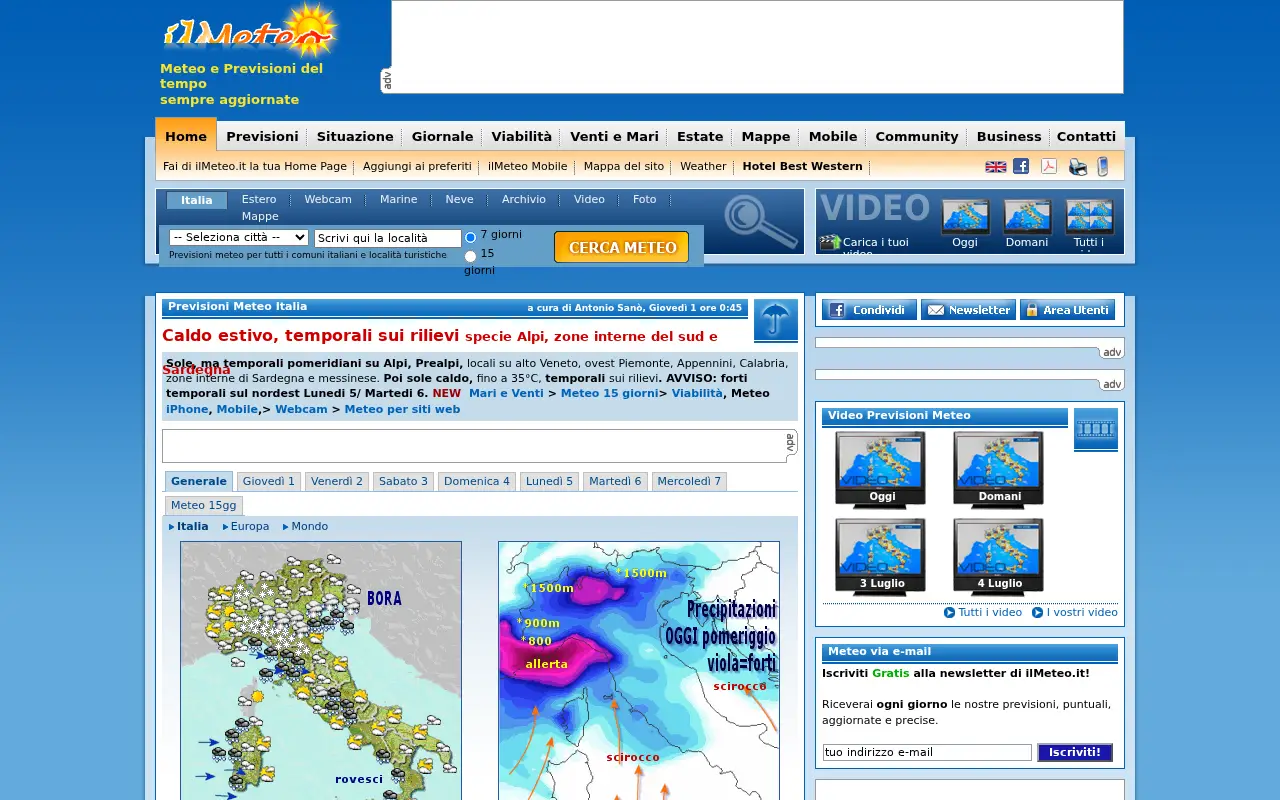Click the precipitation map for OGGI pomeriggio

coord(639,671)
